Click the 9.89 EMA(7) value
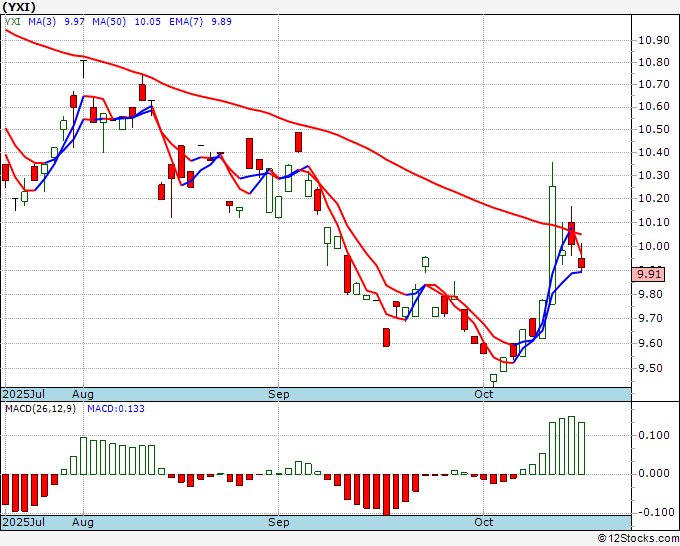Screen dimensions: 680x546 pyautogui.click(x=221, y=22)
